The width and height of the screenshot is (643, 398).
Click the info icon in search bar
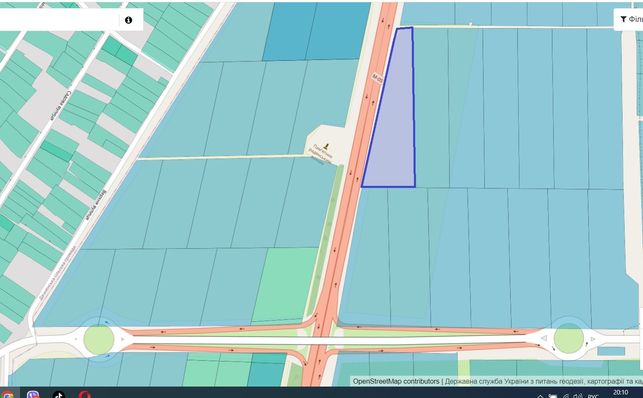(x=128, y=20)
